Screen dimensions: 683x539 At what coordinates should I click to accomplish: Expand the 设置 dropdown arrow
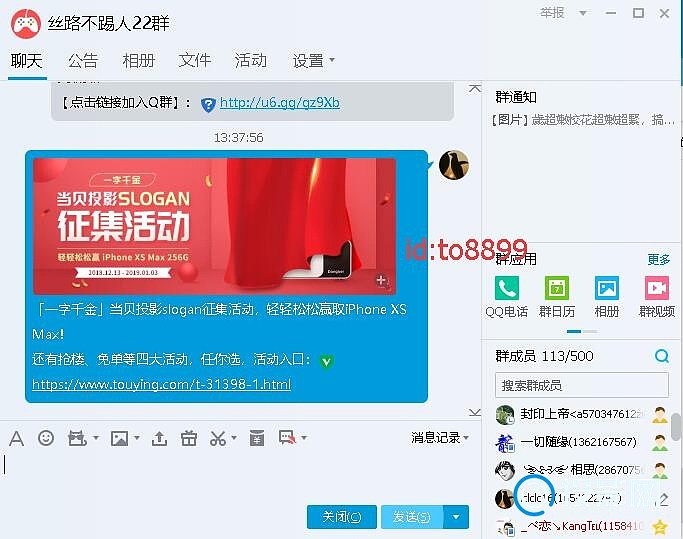pyautogui.click(x=332, y=60)
